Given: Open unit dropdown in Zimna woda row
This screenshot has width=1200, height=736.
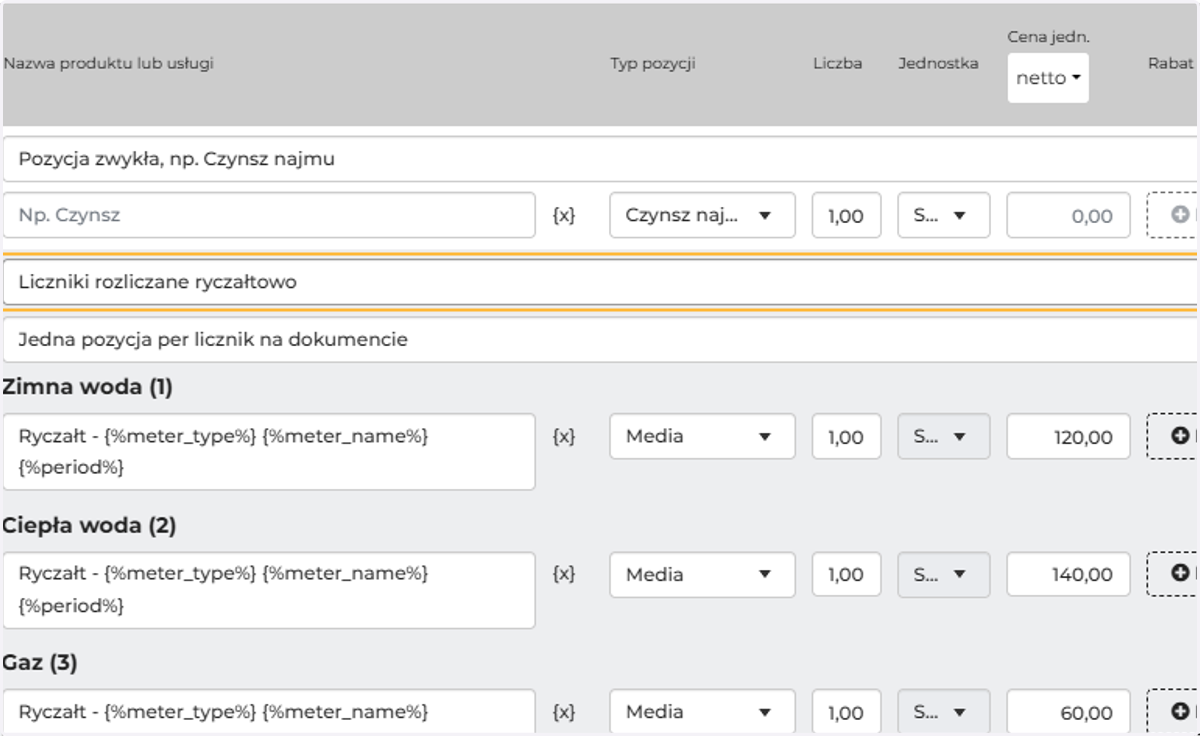Looking at the screenshot, I should (944, 436).
